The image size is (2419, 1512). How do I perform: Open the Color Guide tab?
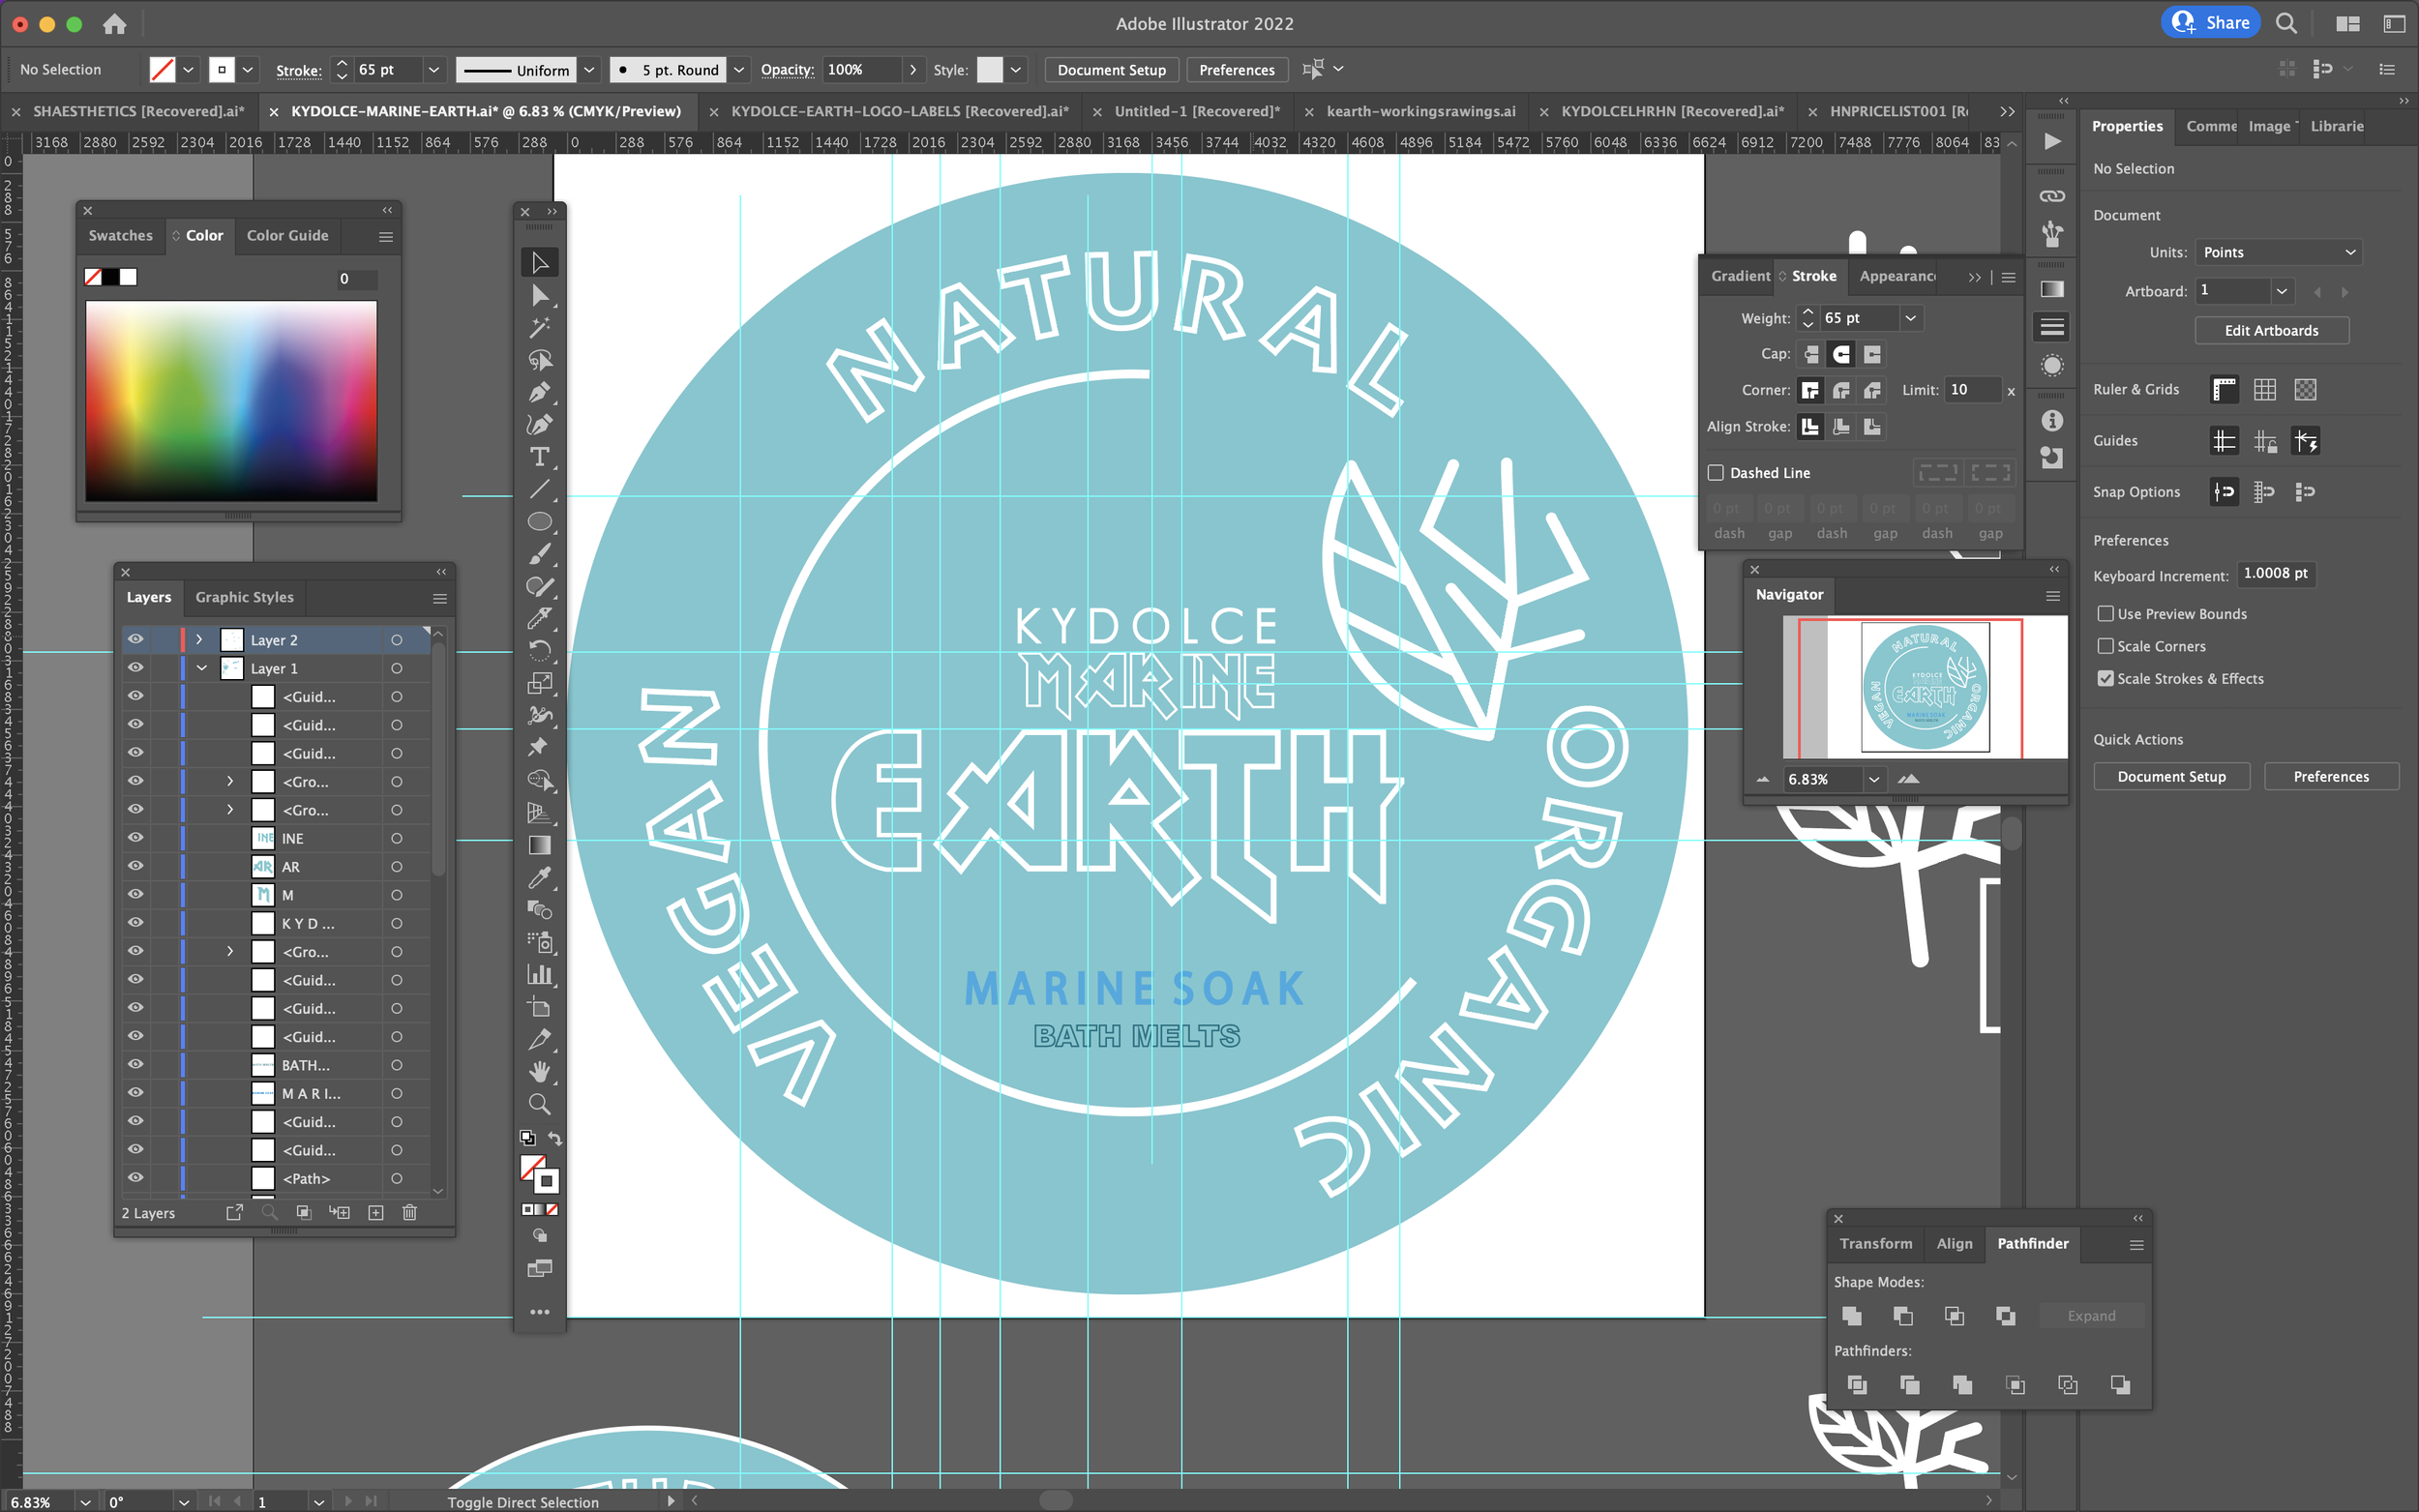tap(287, 236)
